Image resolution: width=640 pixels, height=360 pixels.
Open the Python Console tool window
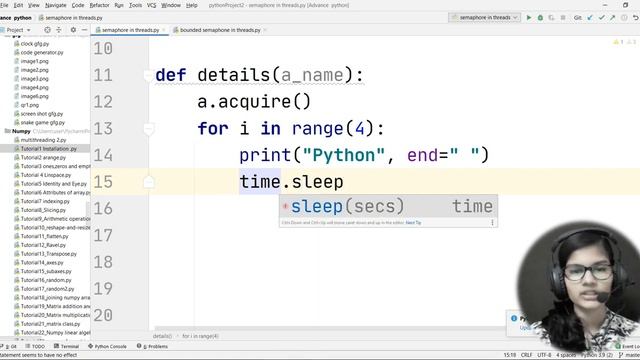coord(107,346)
